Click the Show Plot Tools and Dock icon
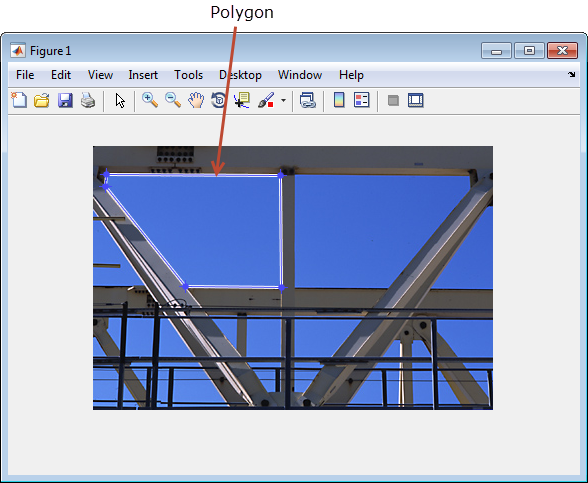This screenshot has width=588, height=483. (x=416, y=100)
